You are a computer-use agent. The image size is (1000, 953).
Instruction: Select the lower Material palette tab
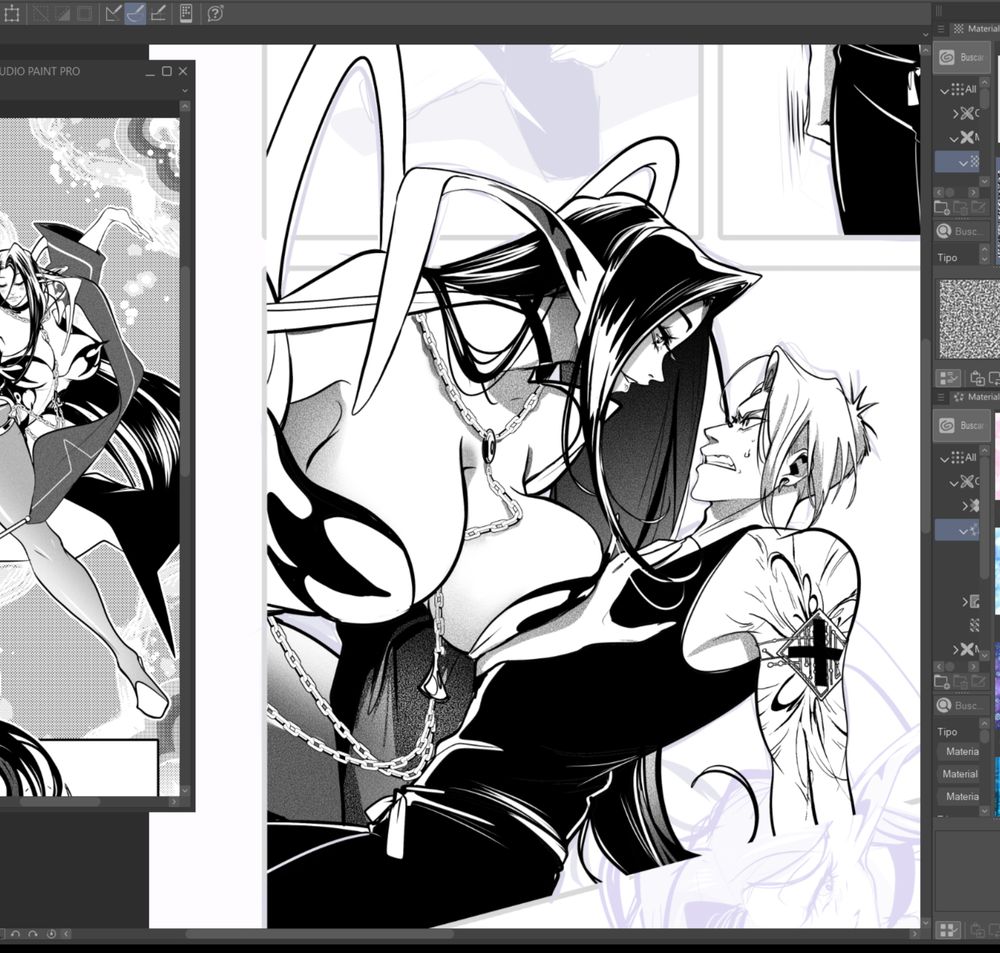click(x=975, y=397)
